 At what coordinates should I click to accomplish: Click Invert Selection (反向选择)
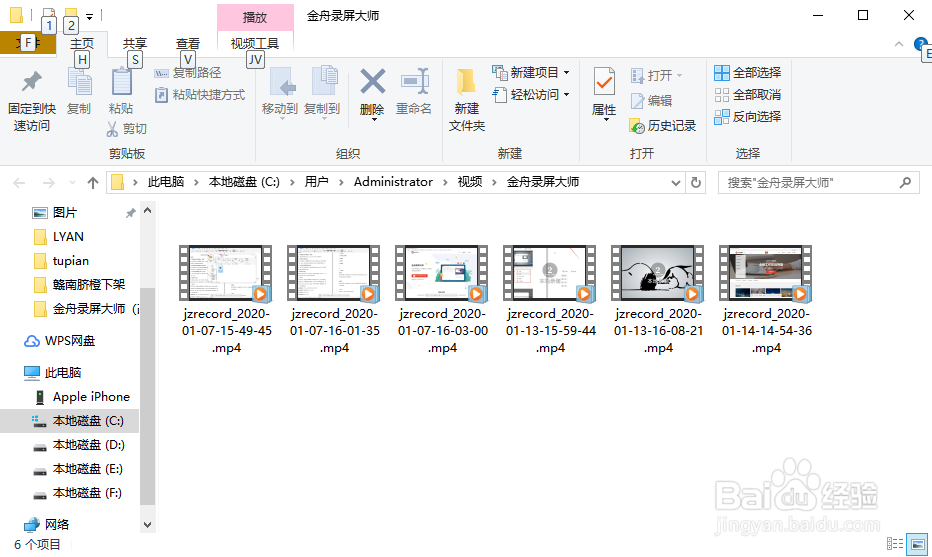[x=747, y=117]
